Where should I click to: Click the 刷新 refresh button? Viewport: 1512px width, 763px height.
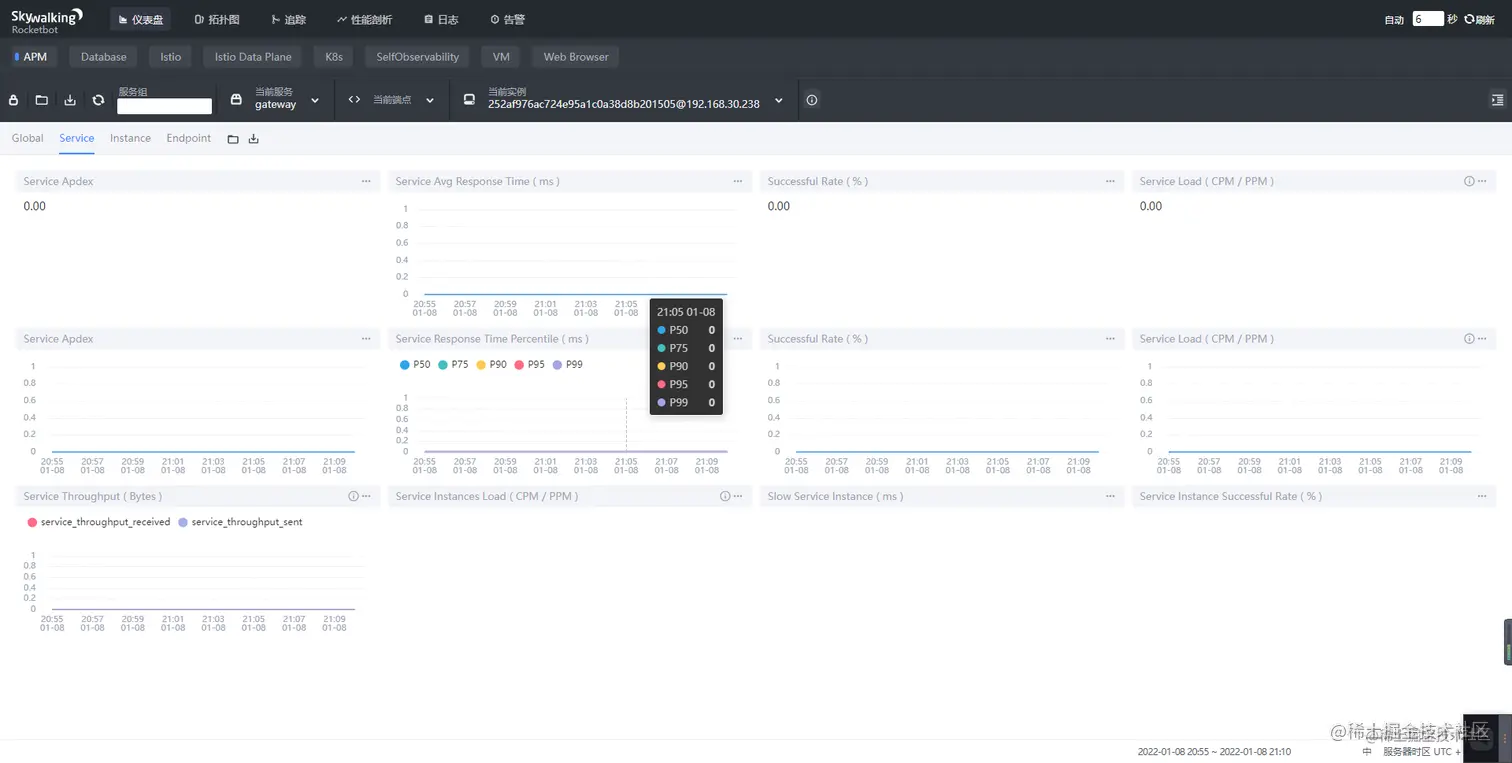pyautogui.click(x=1479, y=19)
